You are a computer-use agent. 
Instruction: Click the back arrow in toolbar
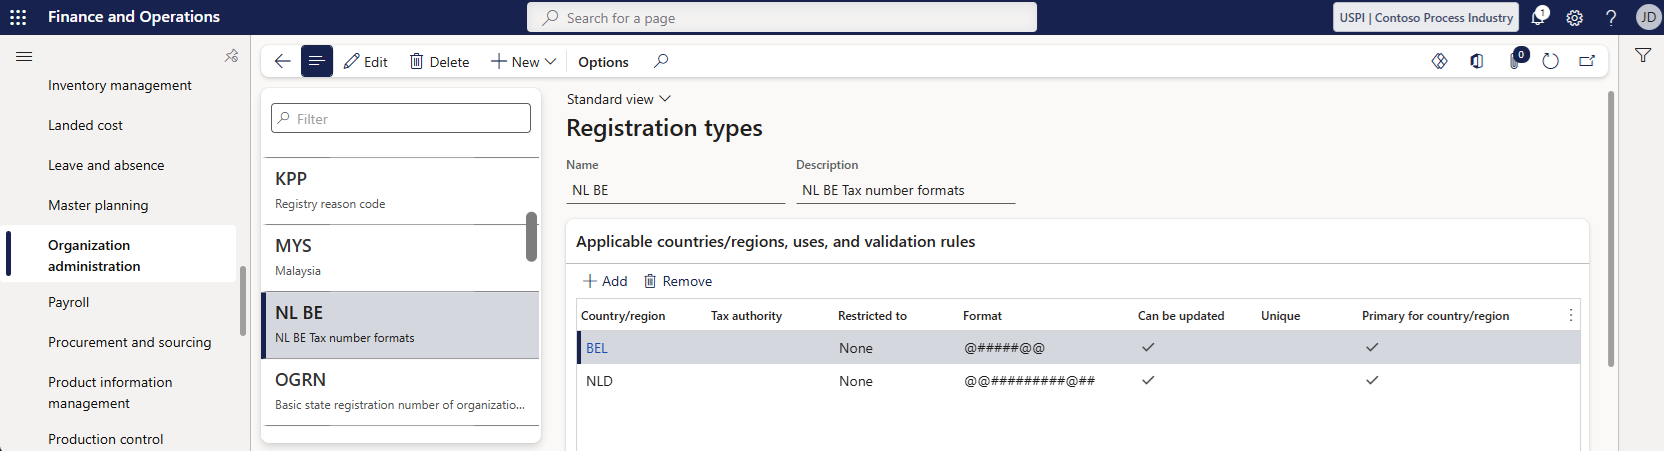point(282,61)
